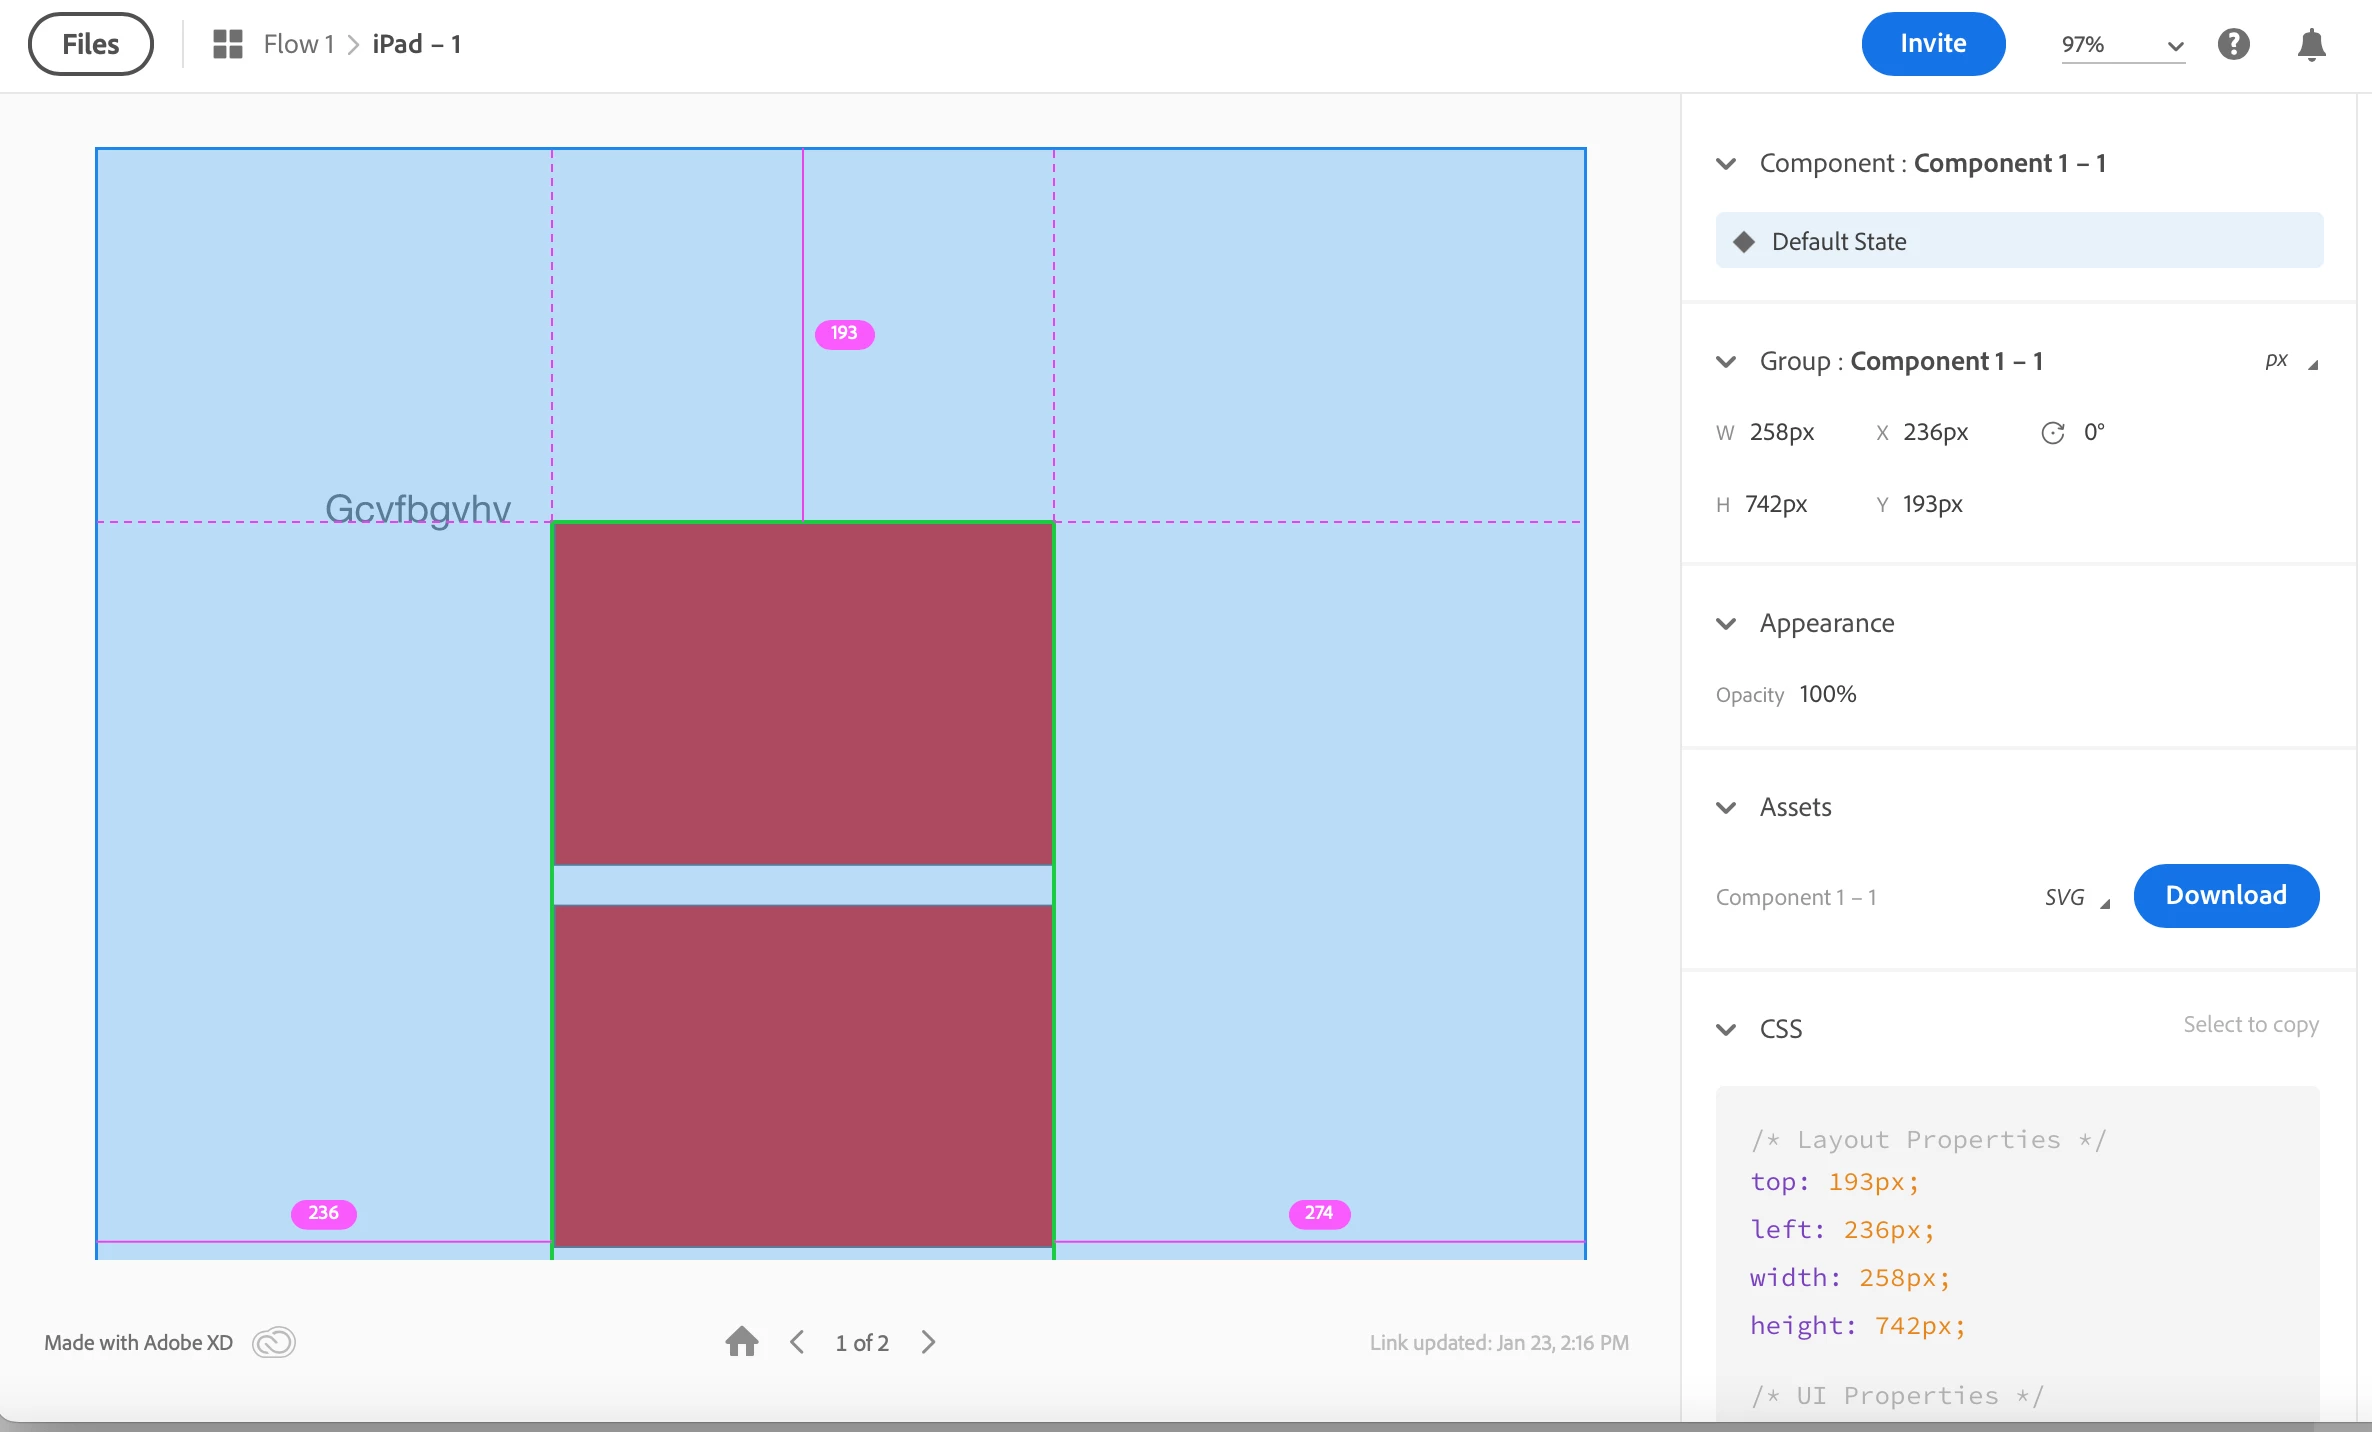This screenshot has height=1432, width=2372.
Task: Open the 97% zoom level dropdown
Action: coord(2122,45)
